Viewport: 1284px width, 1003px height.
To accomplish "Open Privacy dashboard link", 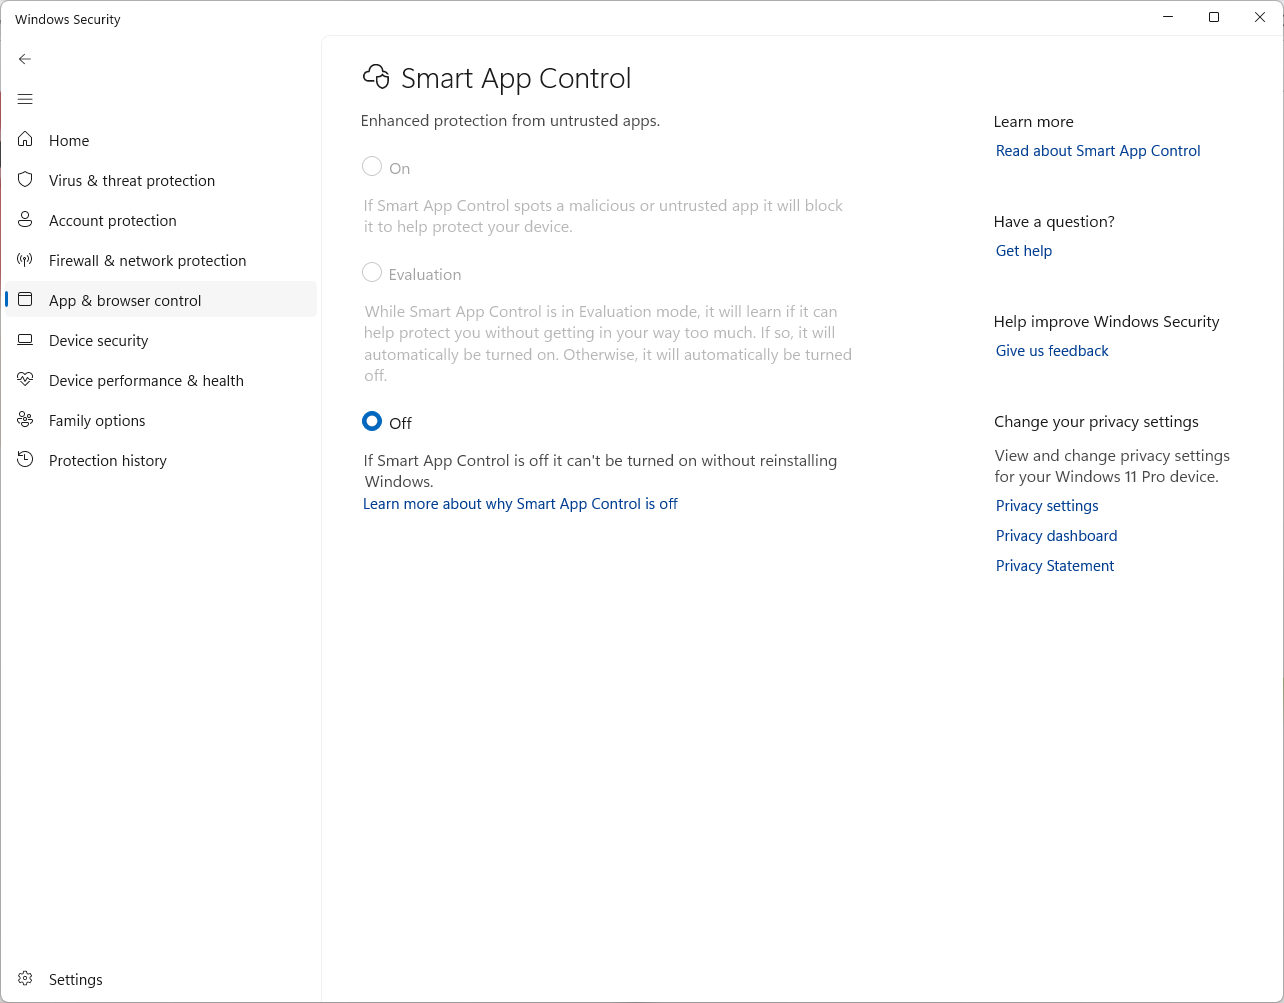I will pos(1056,536).
